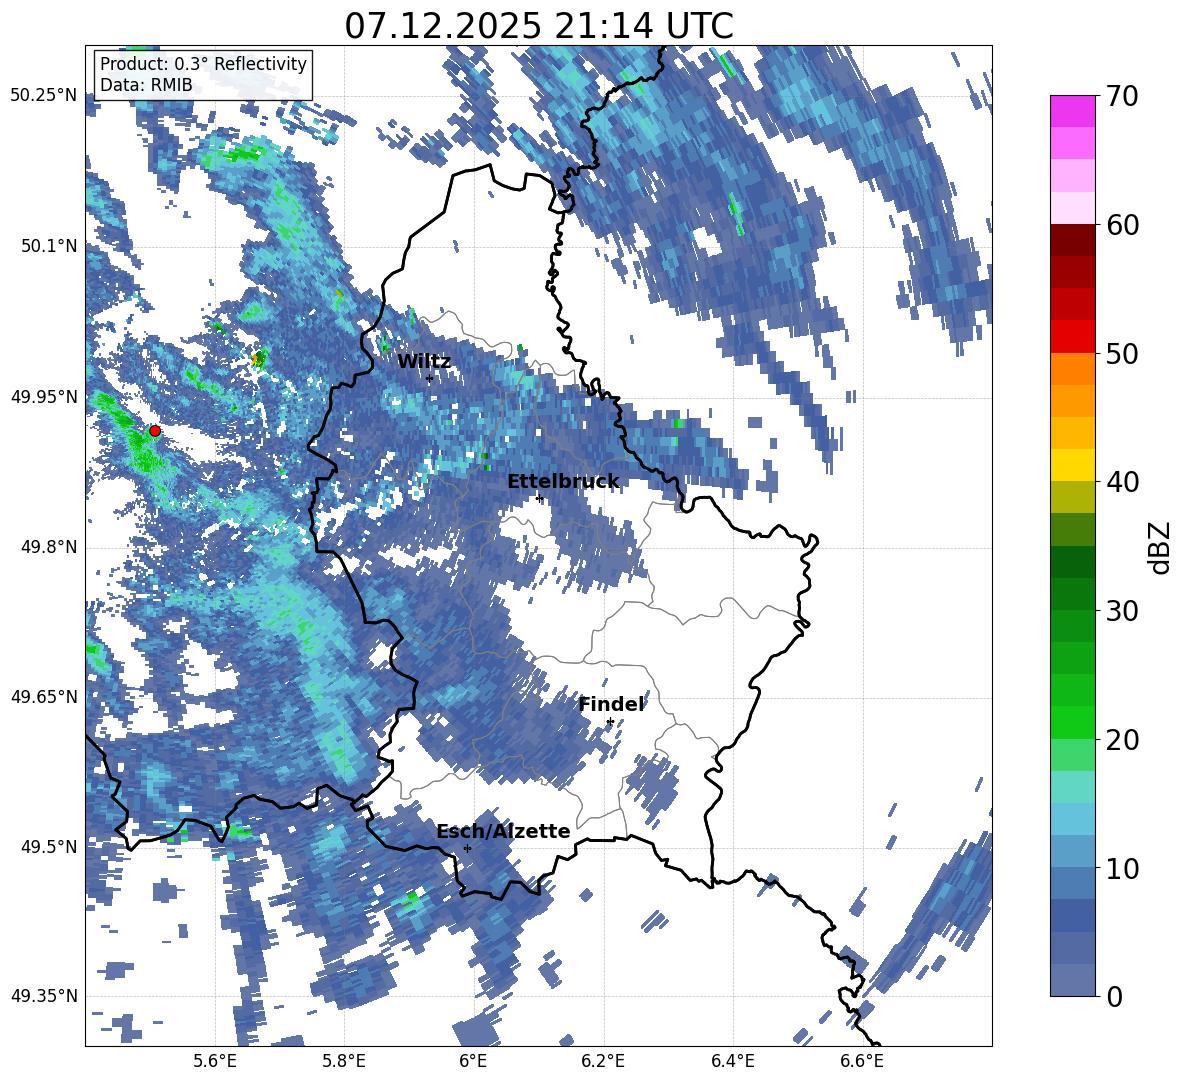Click the 49.65°N latitude label
The image size is (1184, 1081).
[x=44, y=696]
